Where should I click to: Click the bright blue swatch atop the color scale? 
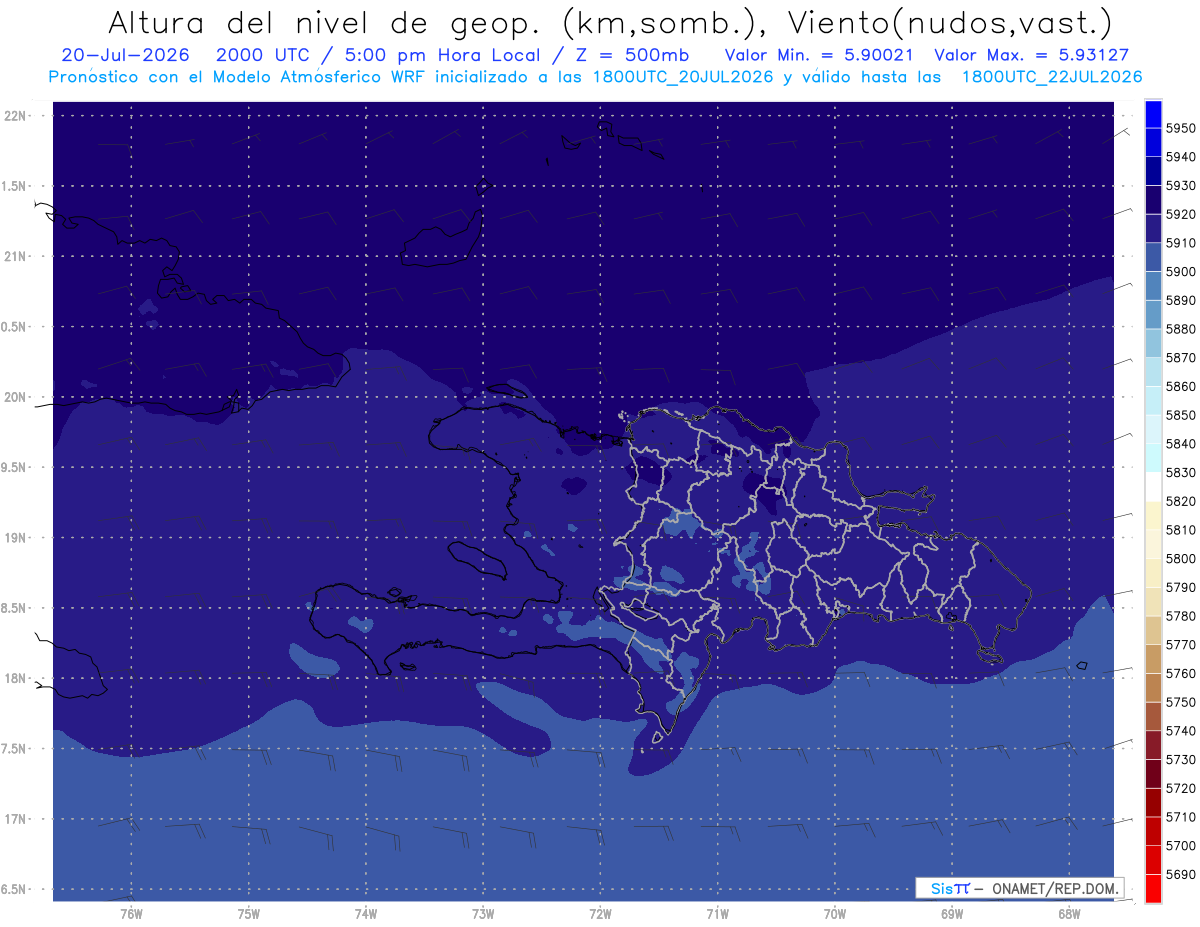pos(1153,113)
